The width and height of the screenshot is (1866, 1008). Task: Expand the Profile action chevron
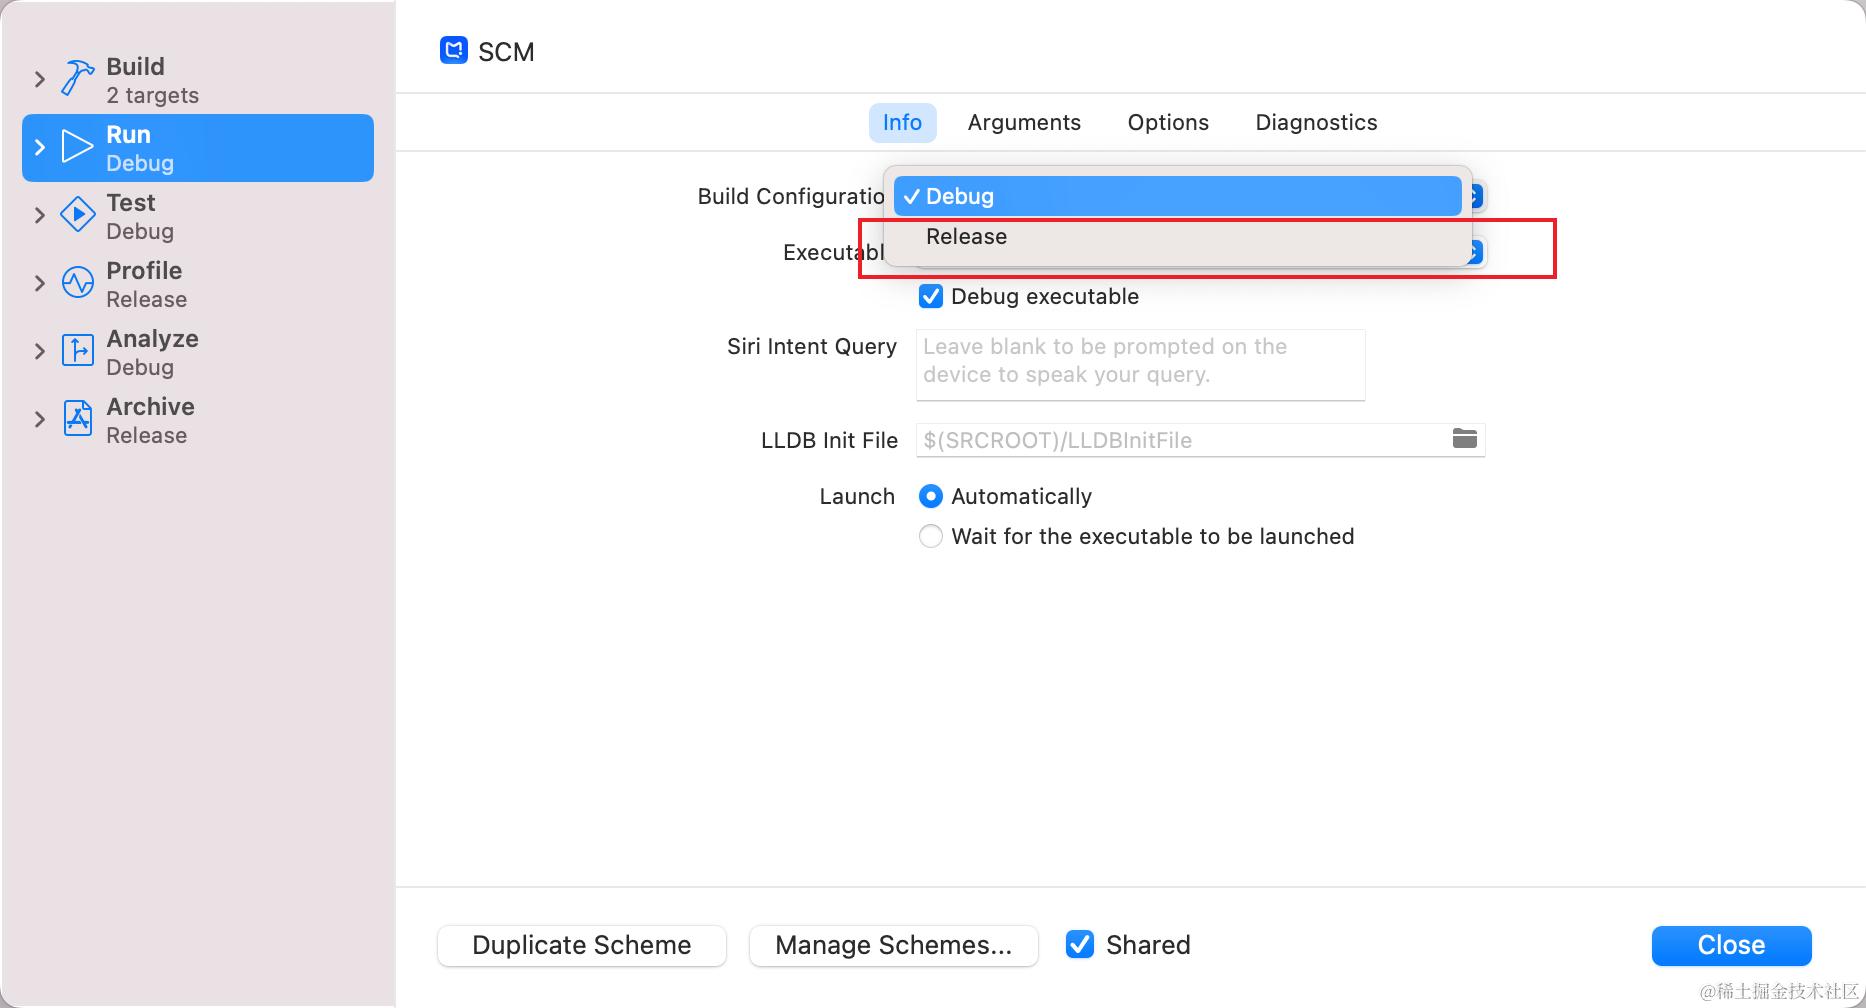(x=40, y=283)
